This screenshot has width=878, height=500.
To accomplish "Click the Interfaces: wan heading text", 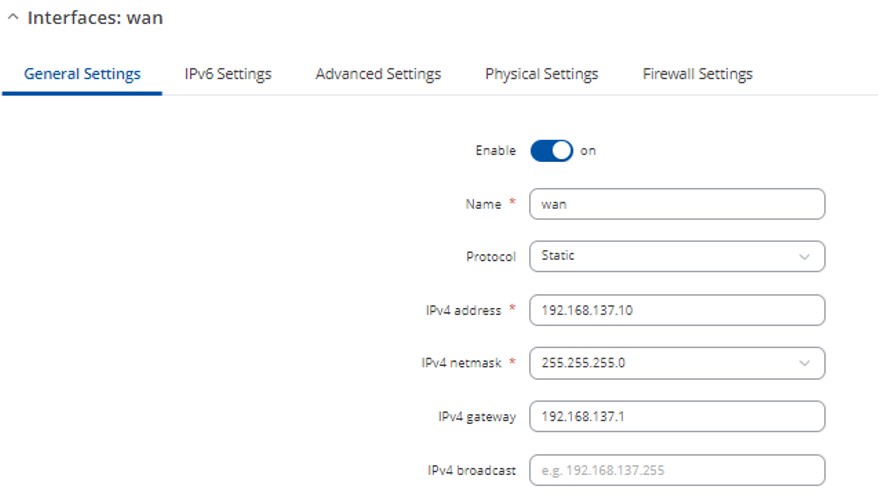I will [95, 18].
